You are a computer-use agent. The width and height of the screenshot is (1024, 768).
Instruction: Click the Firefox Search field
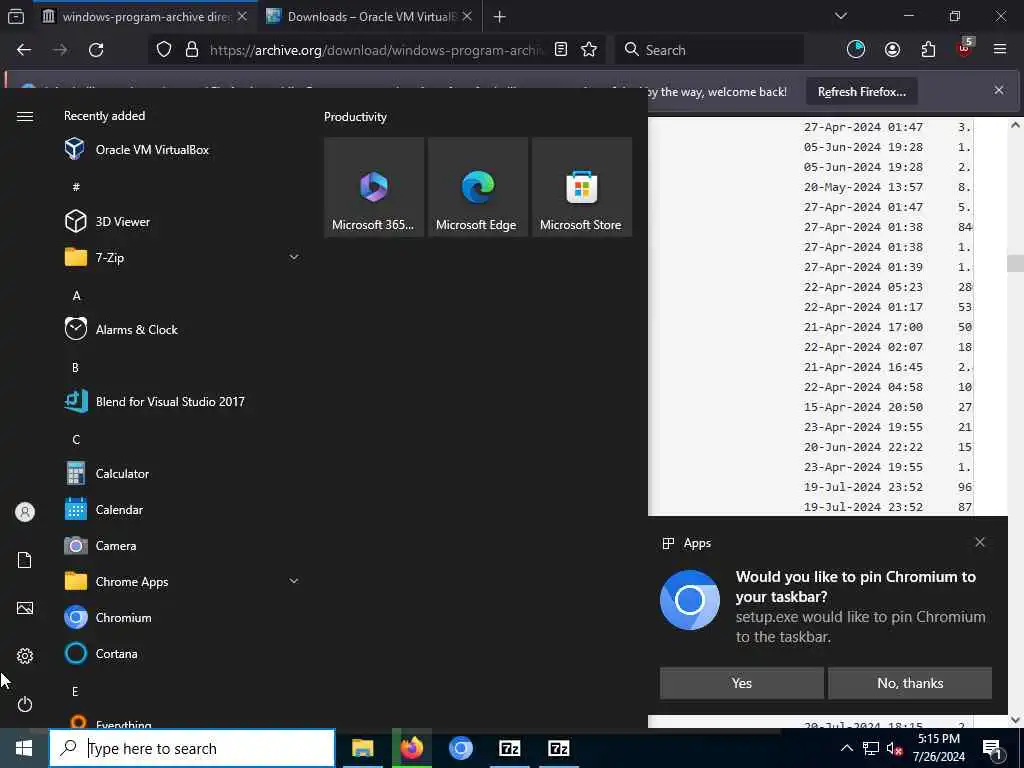(x=709, y=50)
